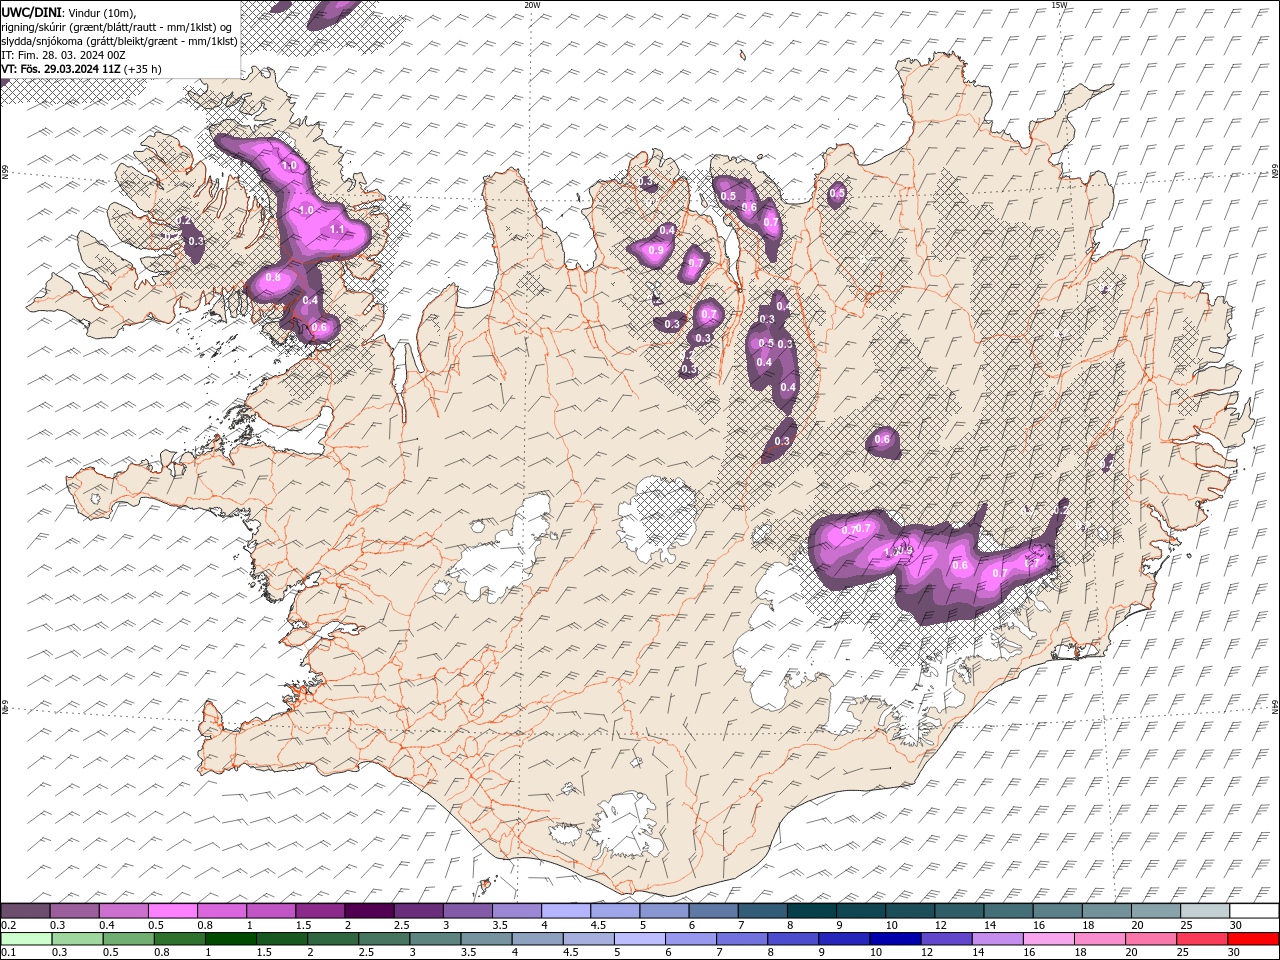The image size is (1280, 960).
Task: Pick the top-row swatch starting at 16
Action: [1057, 910]
